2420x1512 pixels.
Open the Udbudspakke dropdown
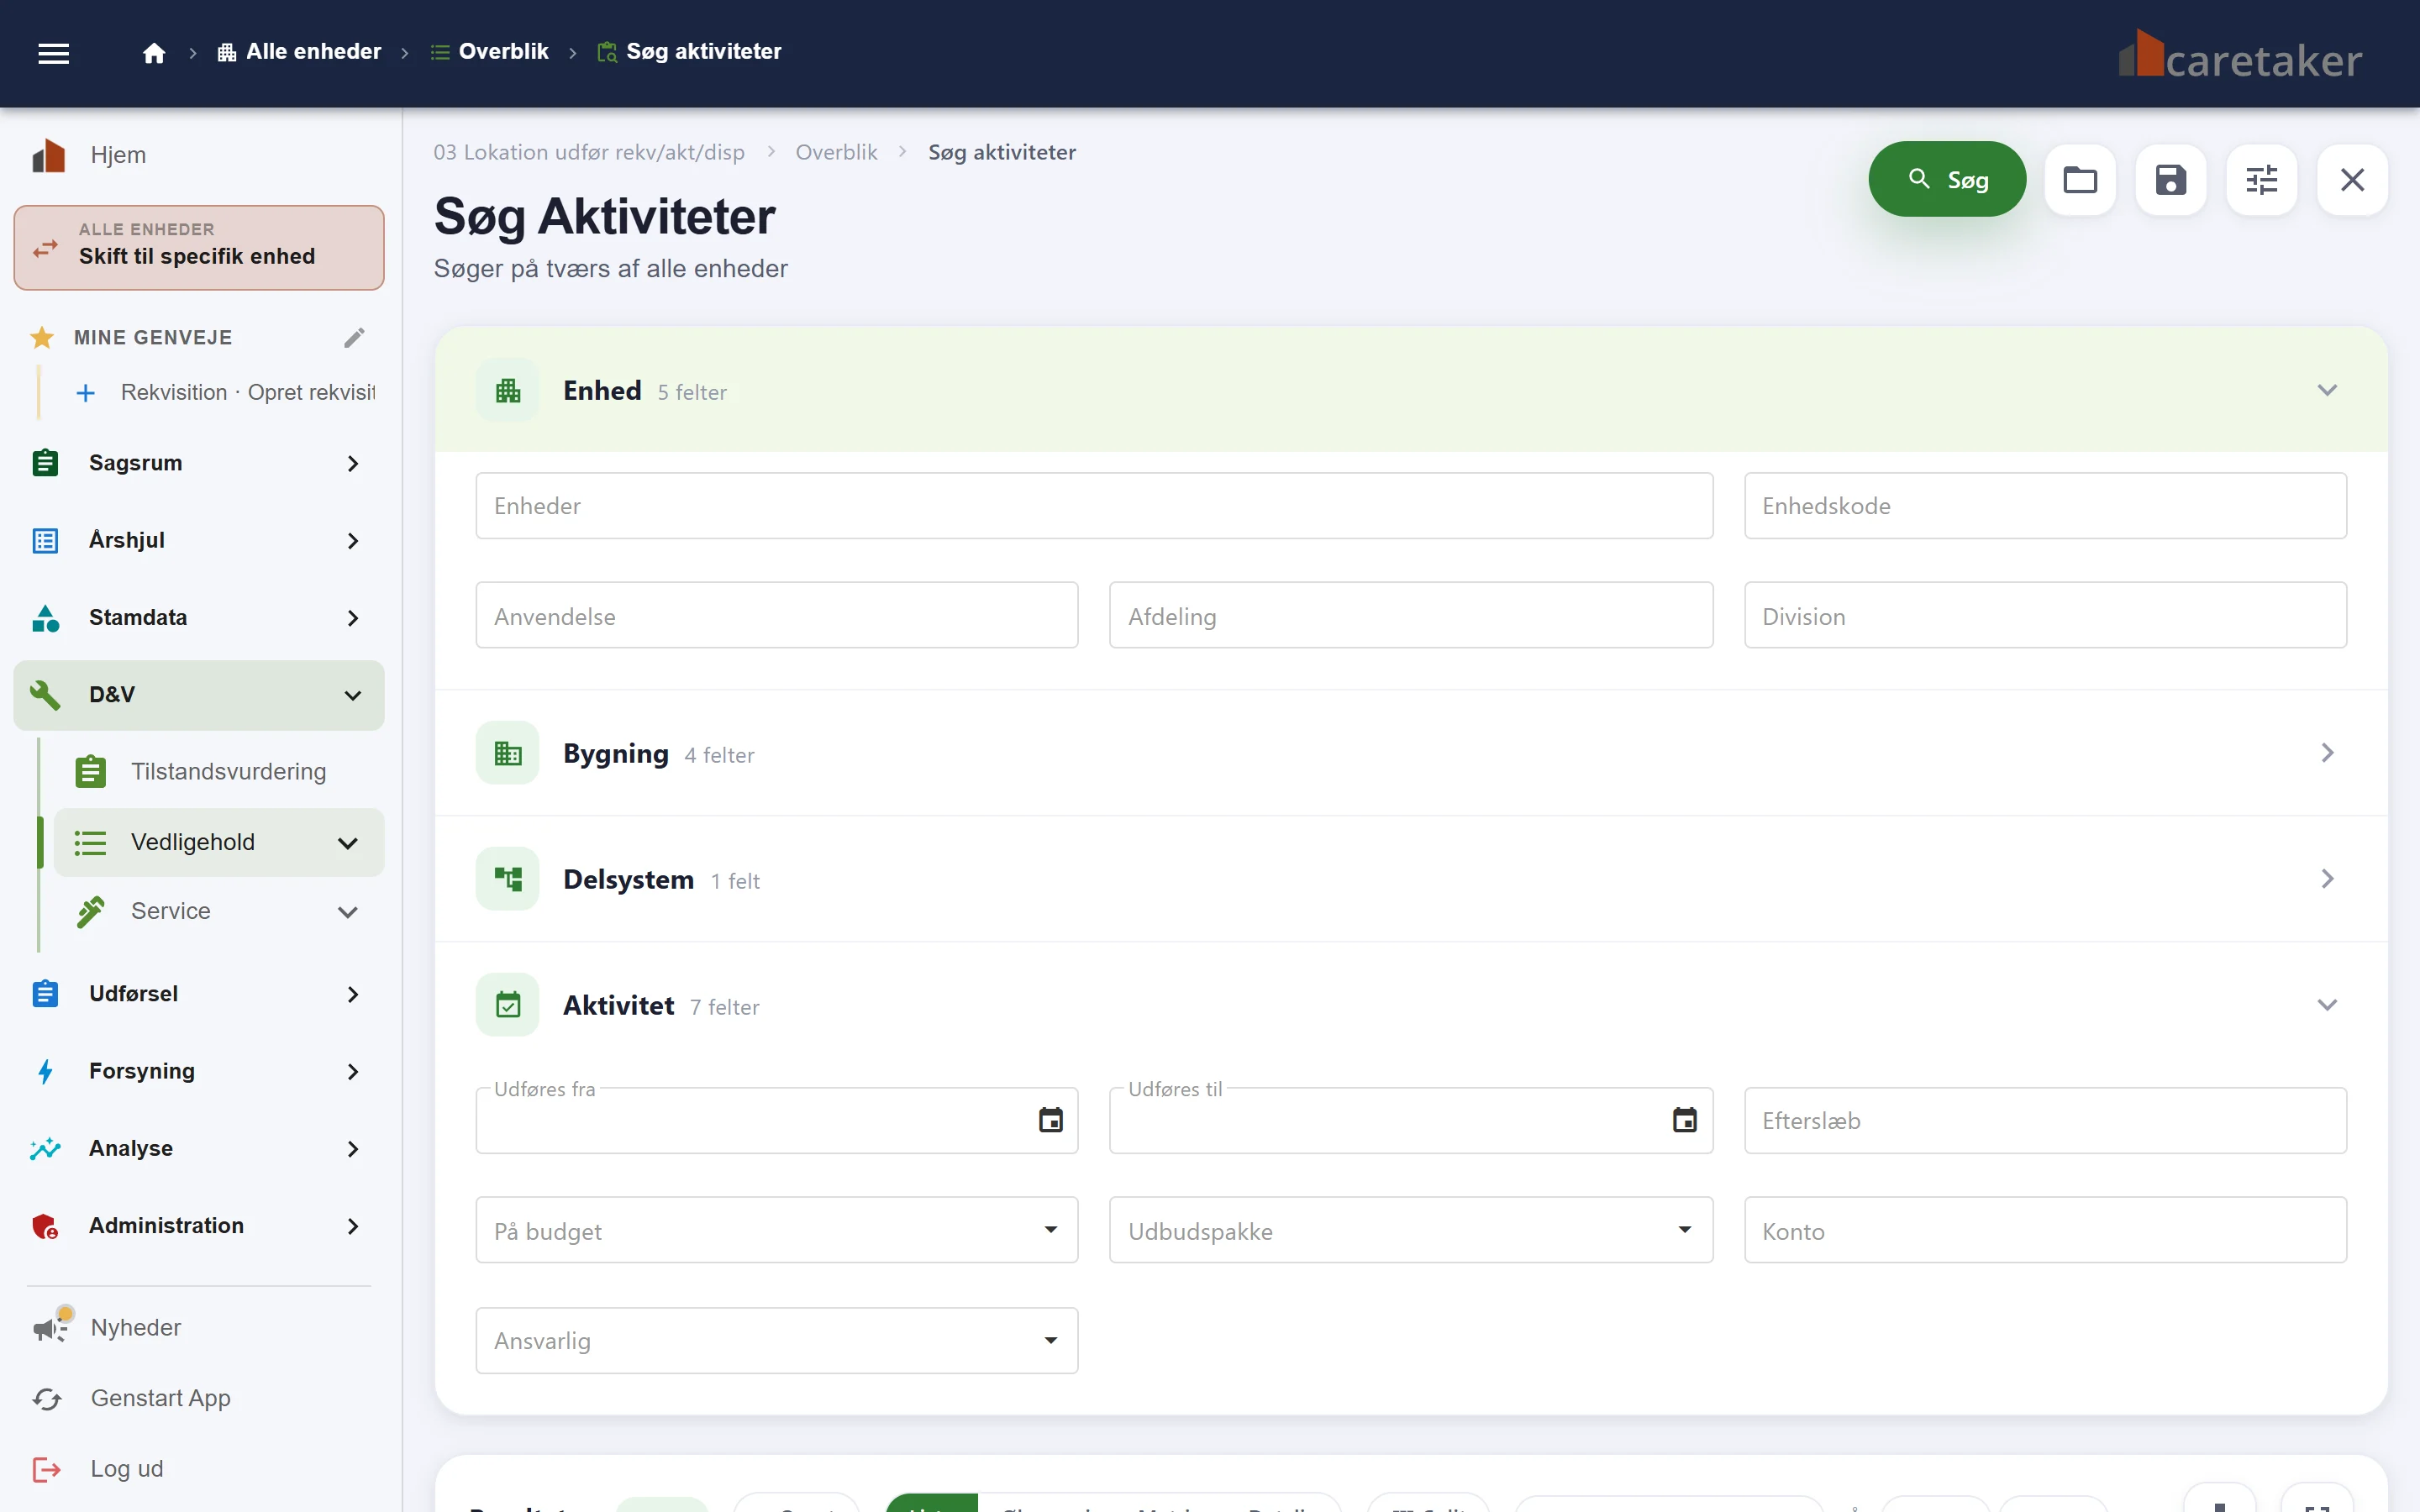[x=1410, y=1230]
